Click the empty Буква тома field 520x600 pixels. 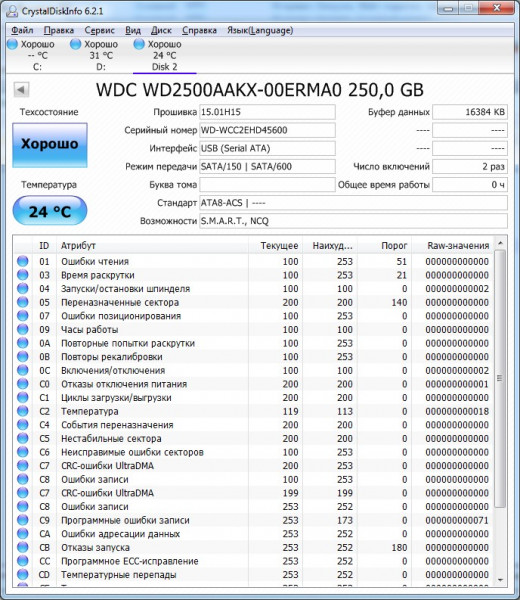pos(267,185)
